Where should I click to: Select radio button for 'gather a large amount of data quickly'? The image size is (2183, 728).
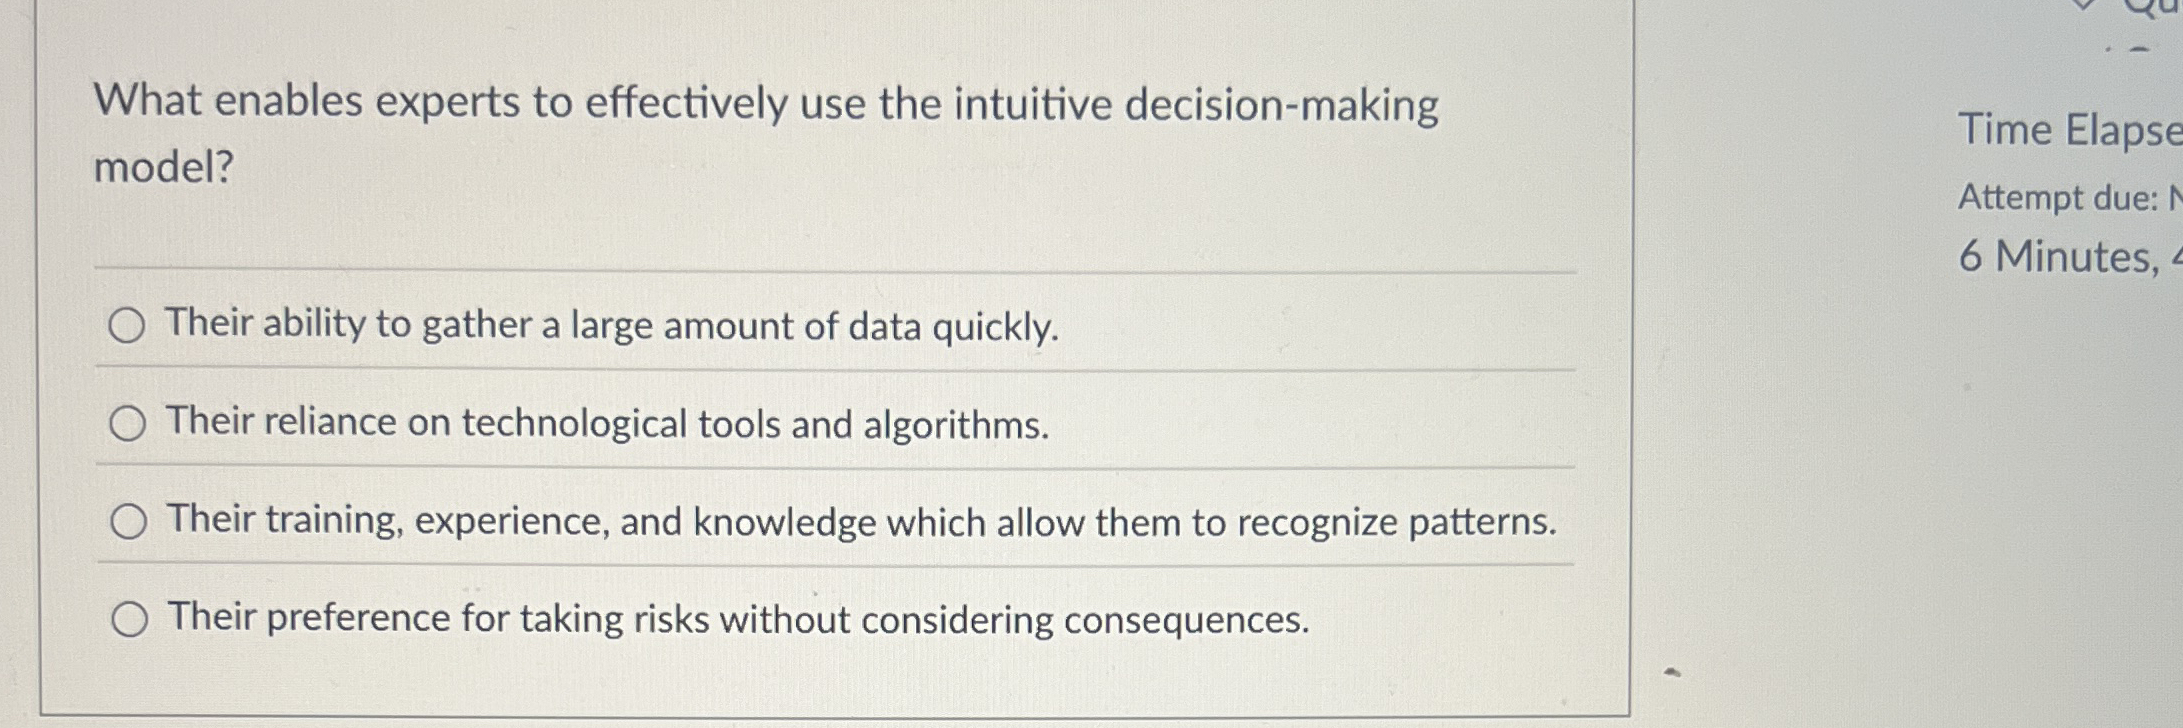[128, 324]
